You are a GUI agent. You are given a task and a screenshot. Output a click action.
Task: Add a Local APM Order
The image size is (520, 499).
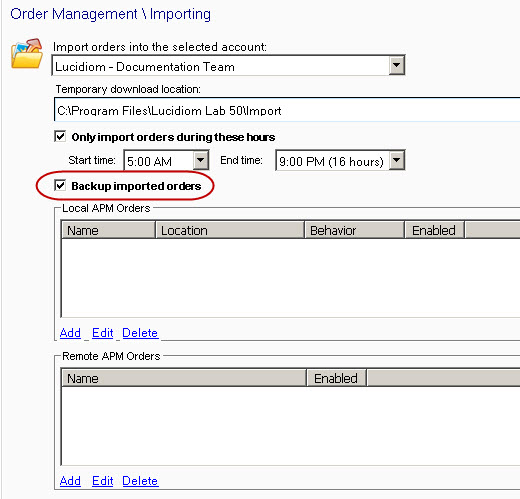70,333
